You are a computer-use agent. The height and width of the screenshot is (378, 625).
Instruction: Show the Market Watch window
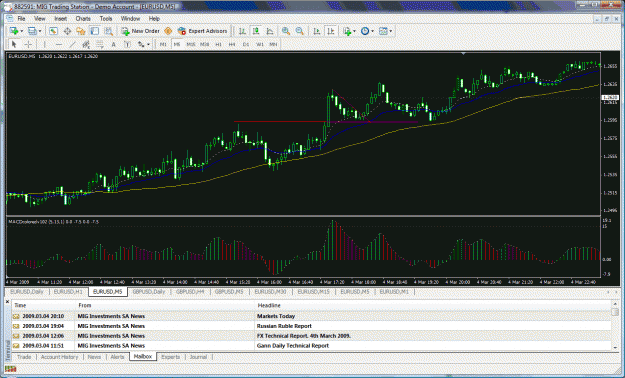[x=53, y=31]
